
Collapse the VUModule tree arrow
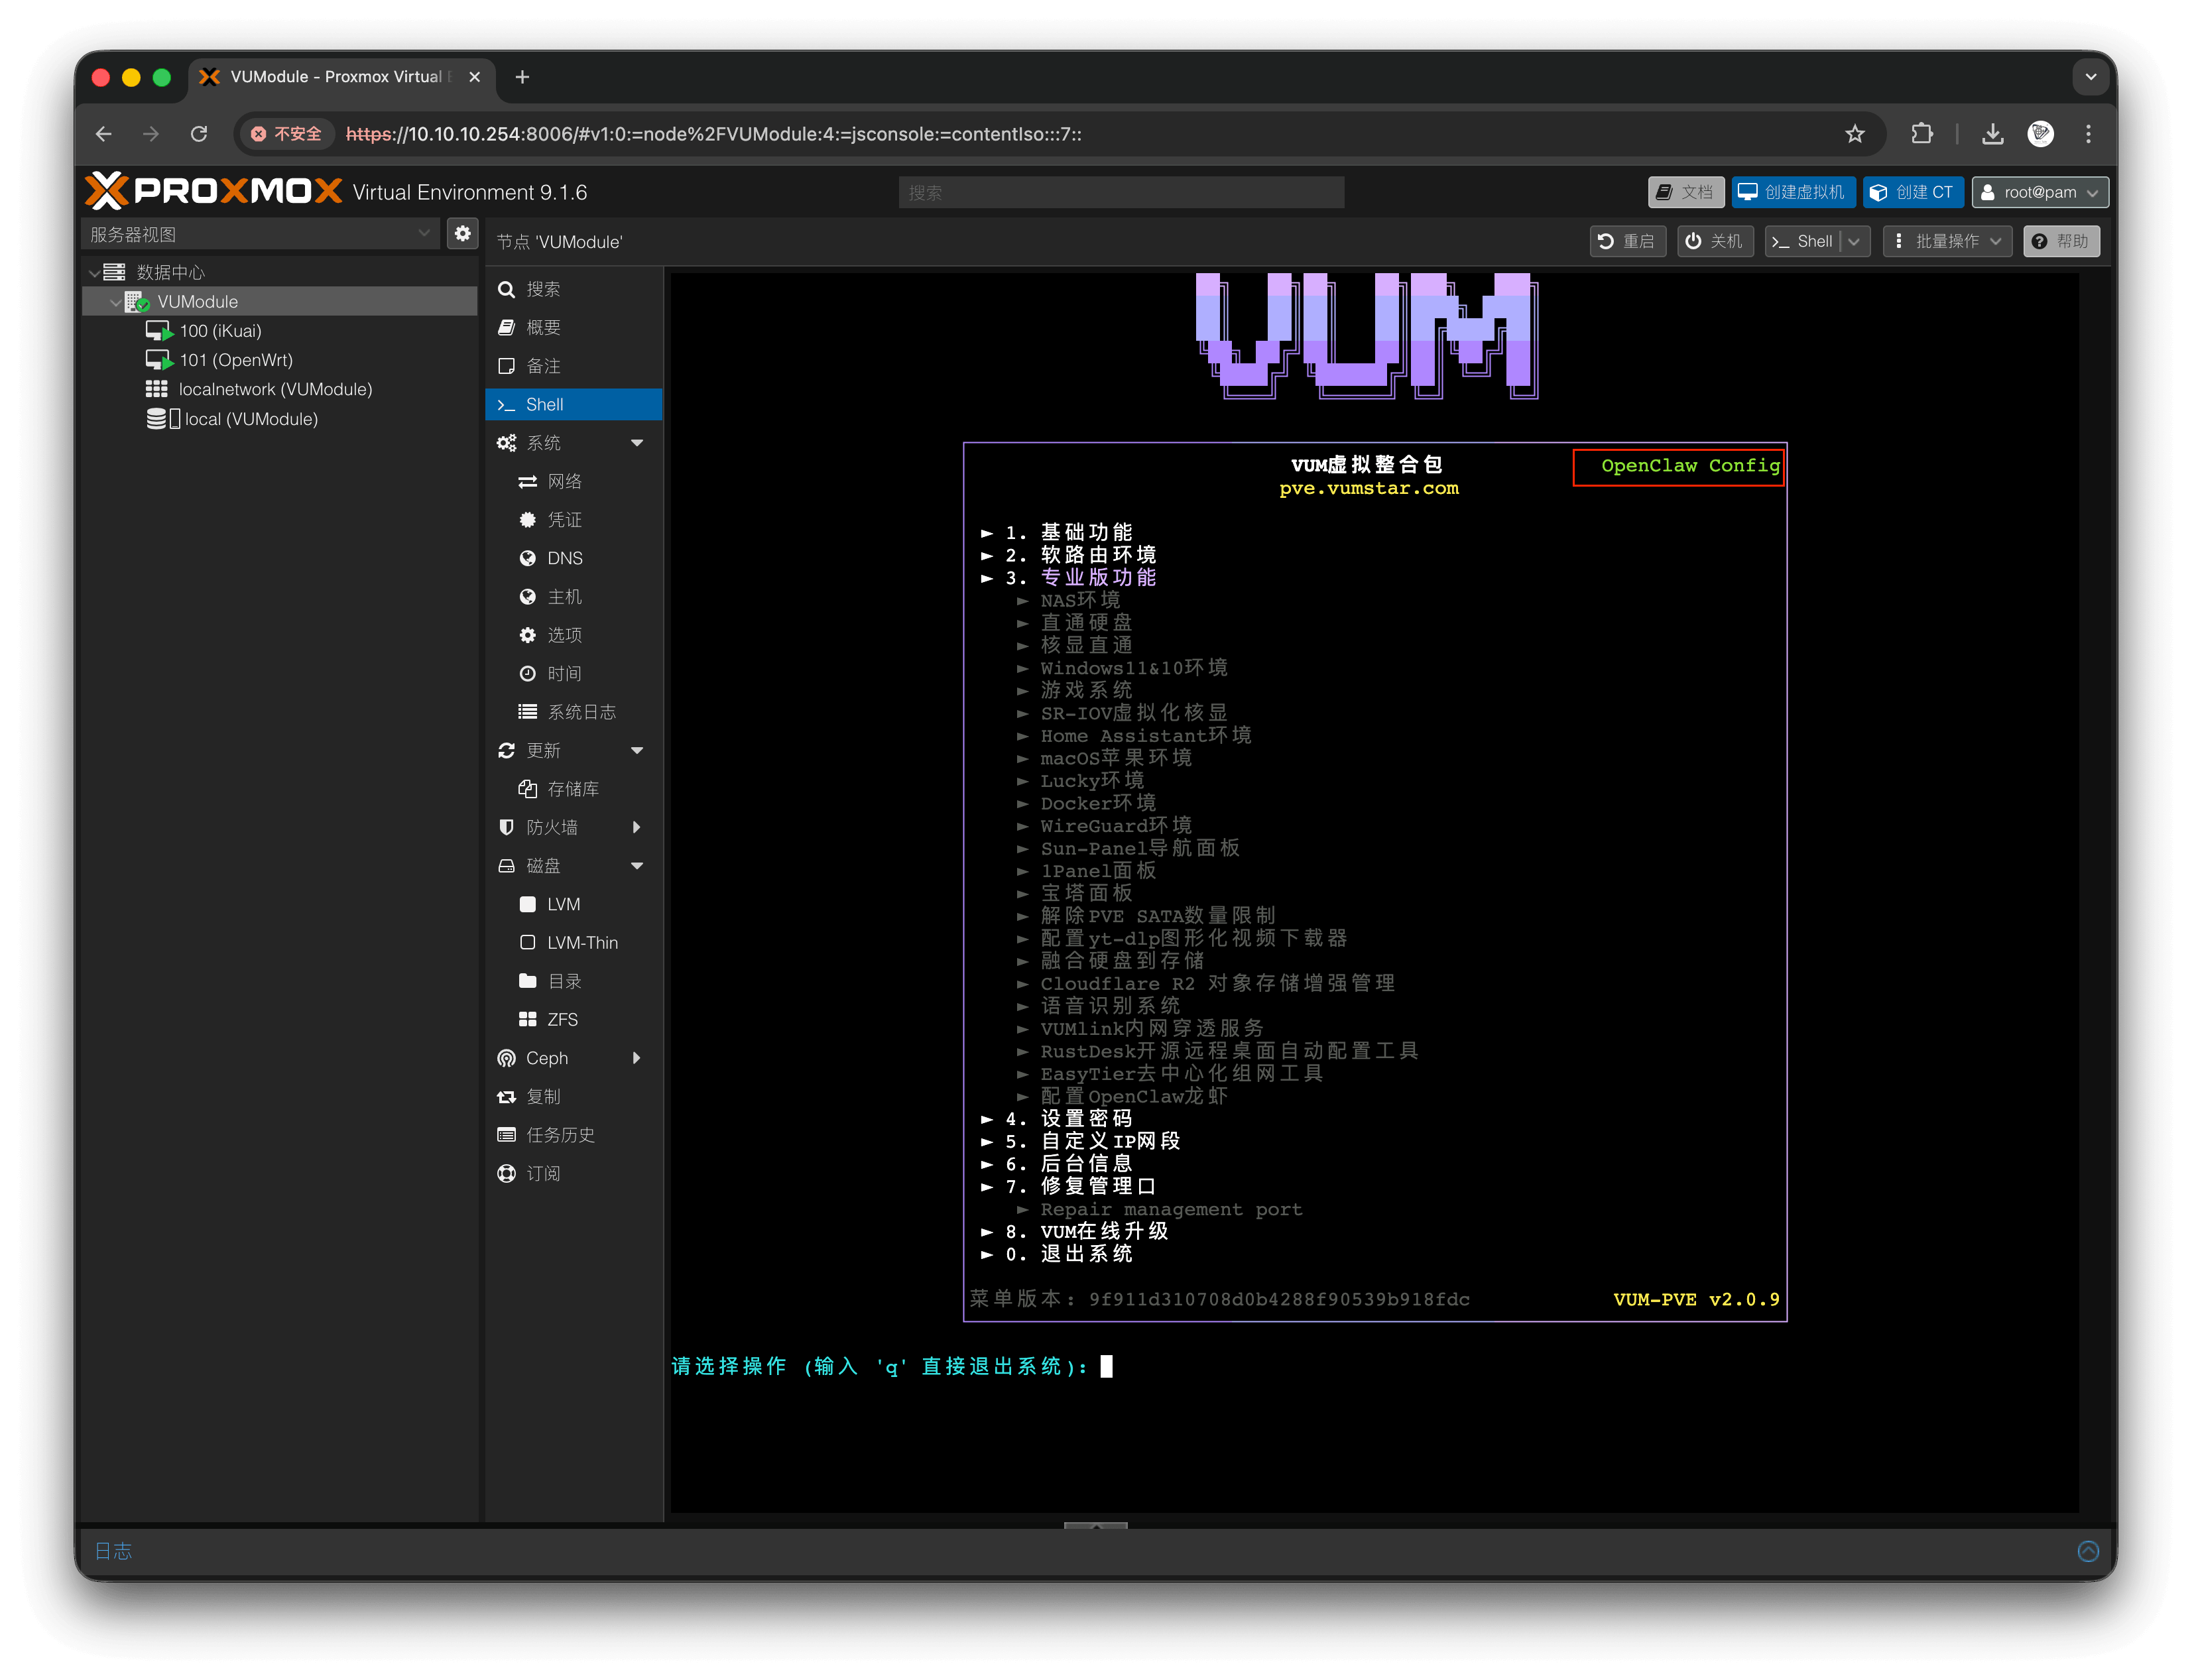point(116,302)
